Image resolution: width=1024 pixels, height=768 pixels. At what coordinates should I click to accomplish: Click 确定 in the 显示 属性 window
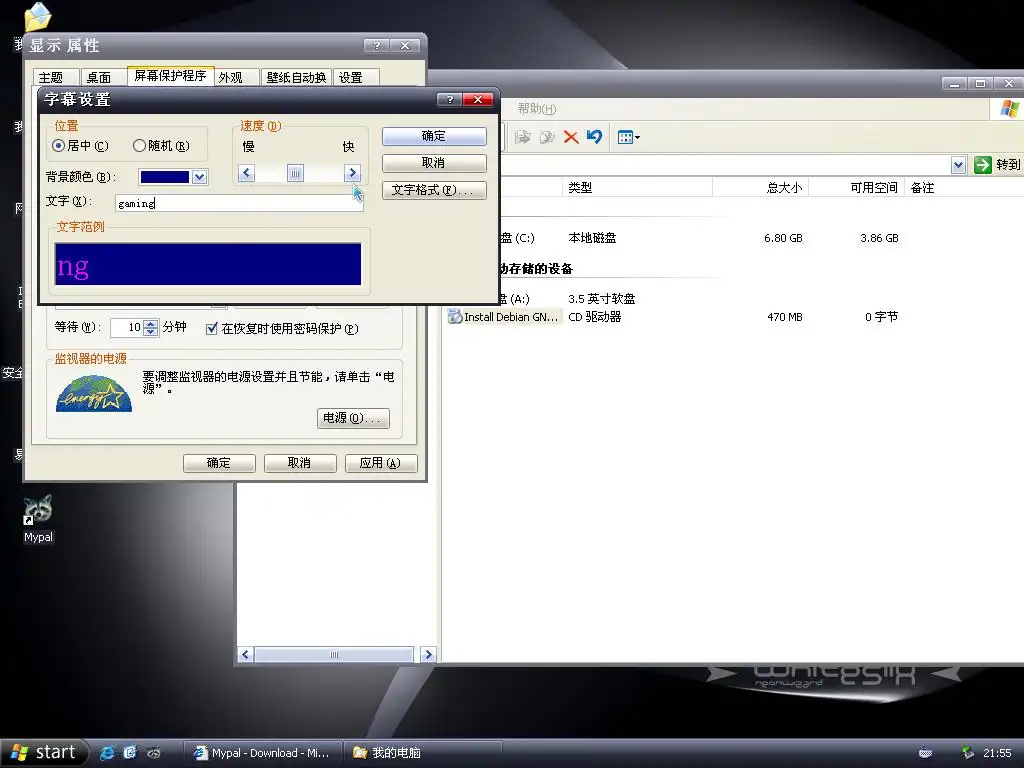pos(219,463)
